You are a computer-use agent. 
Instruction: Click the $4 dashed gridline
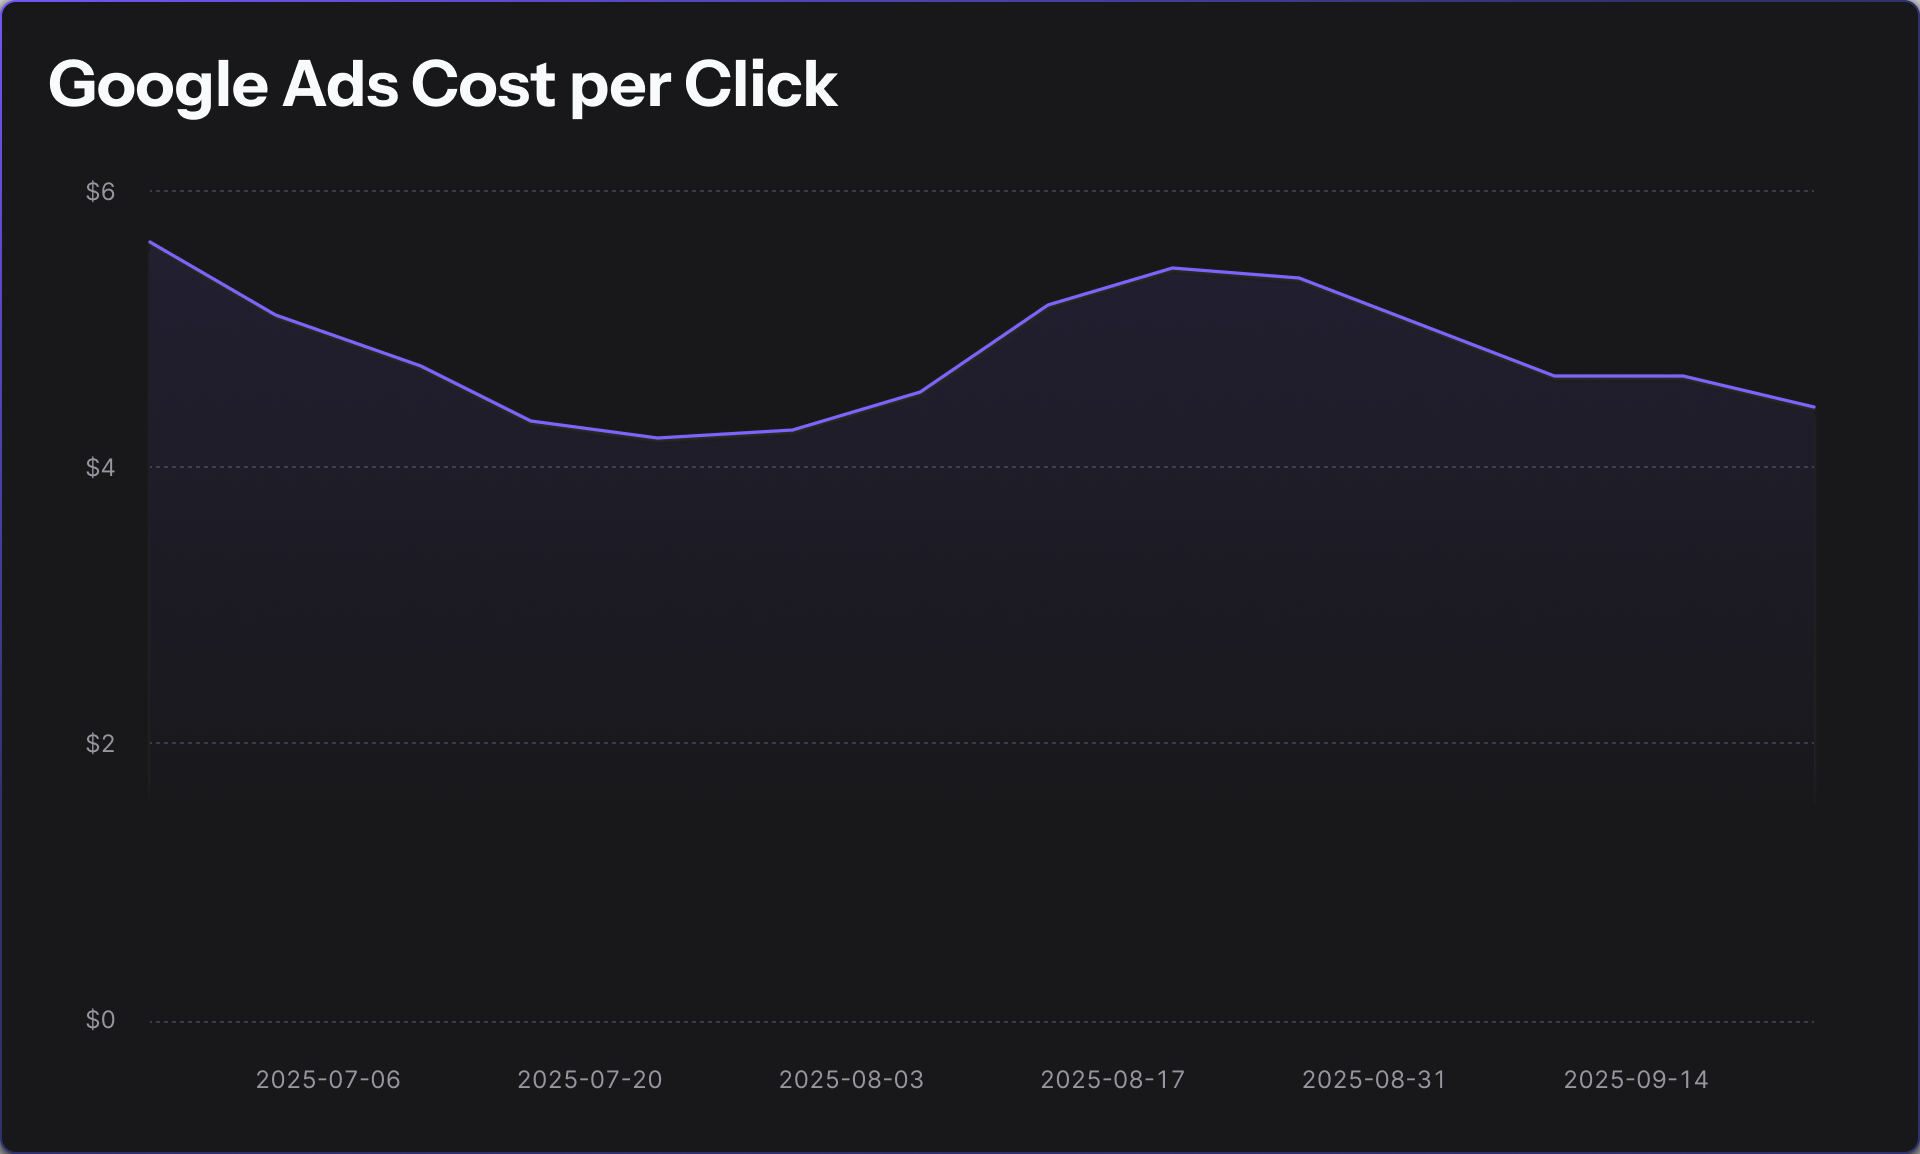pos(980,467)
